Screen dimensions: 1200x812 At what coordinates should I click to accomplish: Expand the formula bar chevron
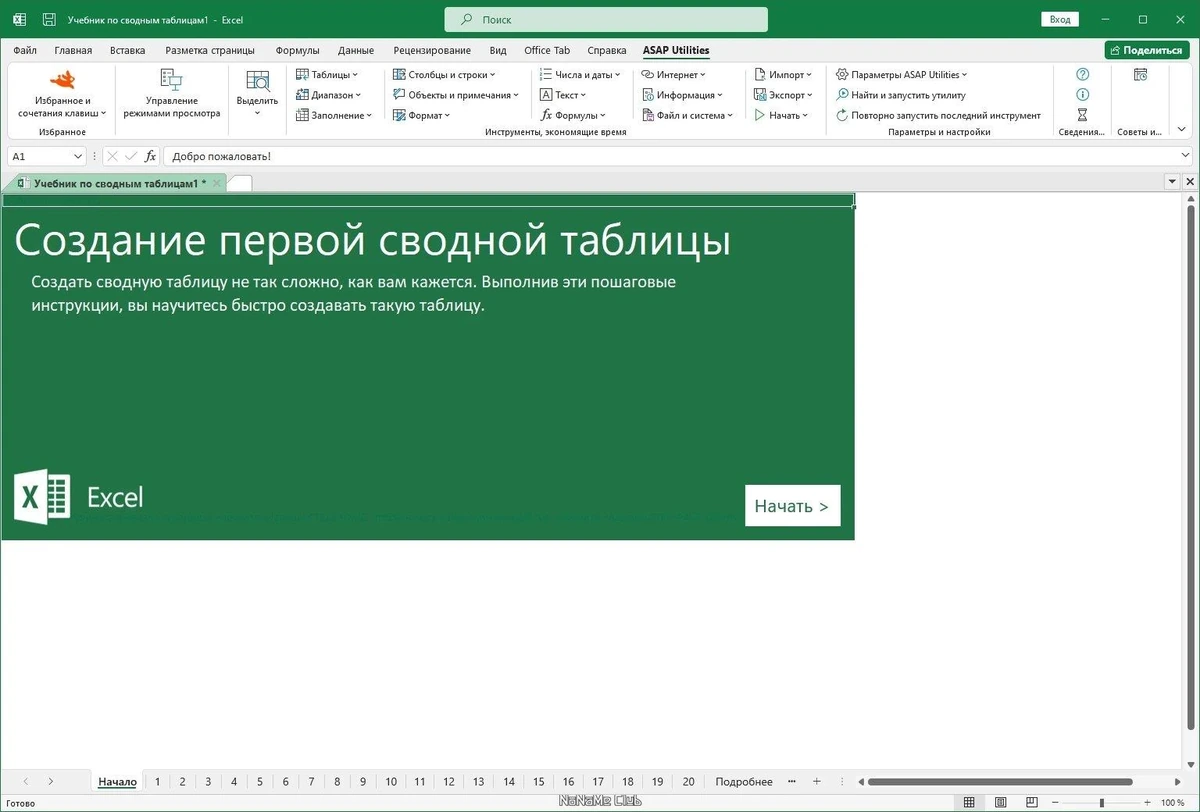coord(1186,156)
